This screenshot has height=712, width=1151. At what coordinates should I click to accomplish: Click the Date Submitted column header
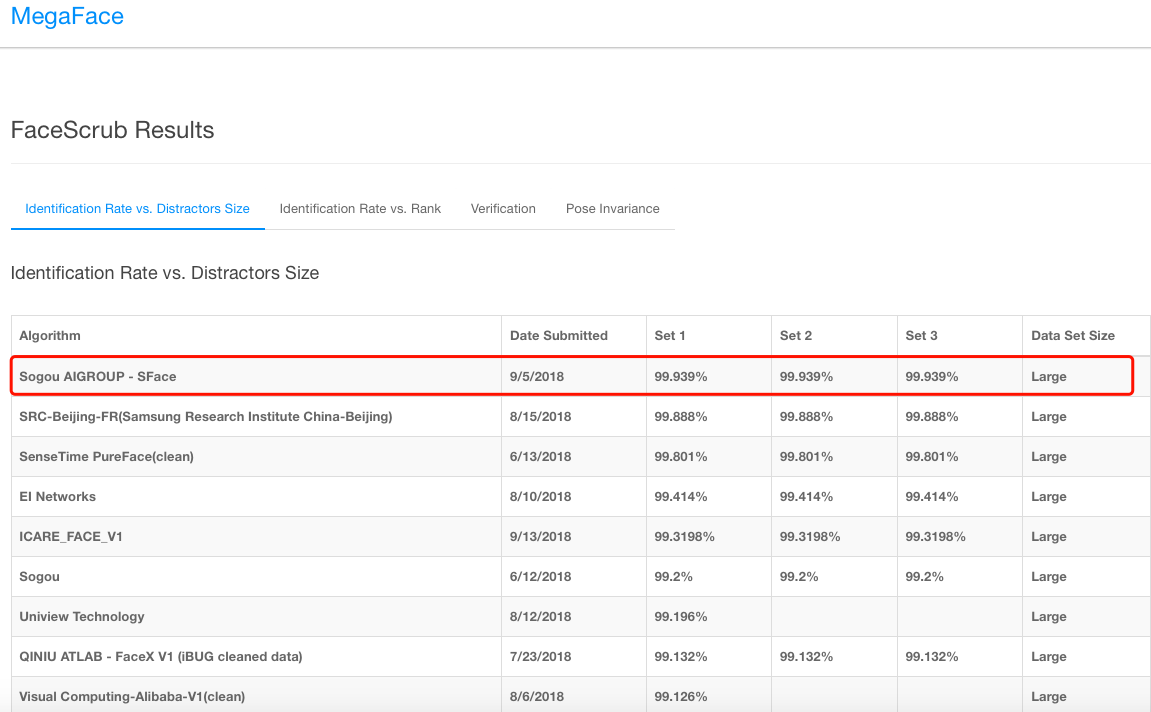point(558,336)
